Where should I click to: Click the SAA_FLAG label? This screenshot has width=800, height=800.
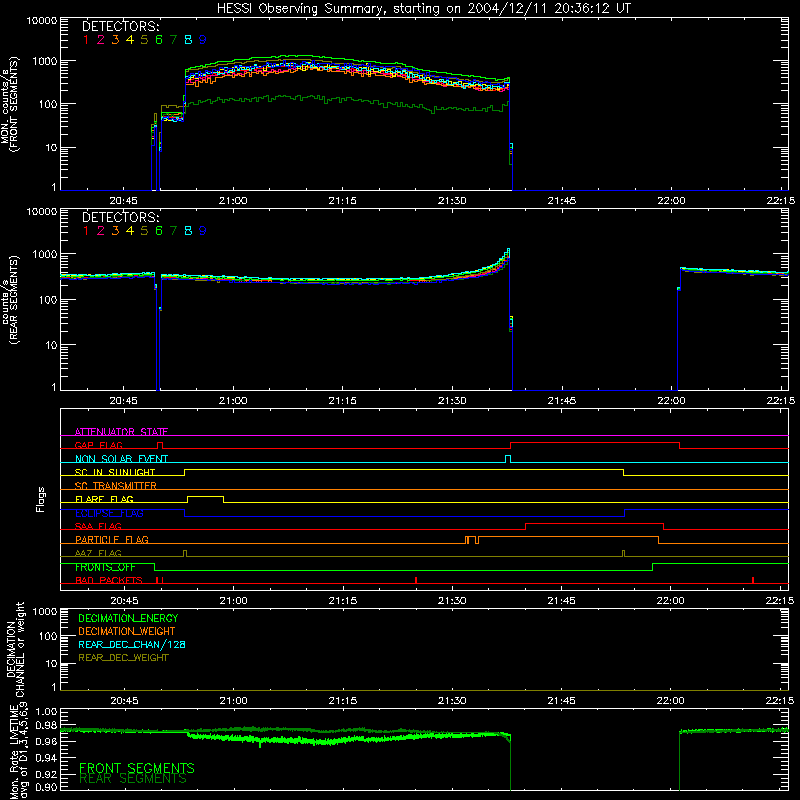[x=98, y=526]
